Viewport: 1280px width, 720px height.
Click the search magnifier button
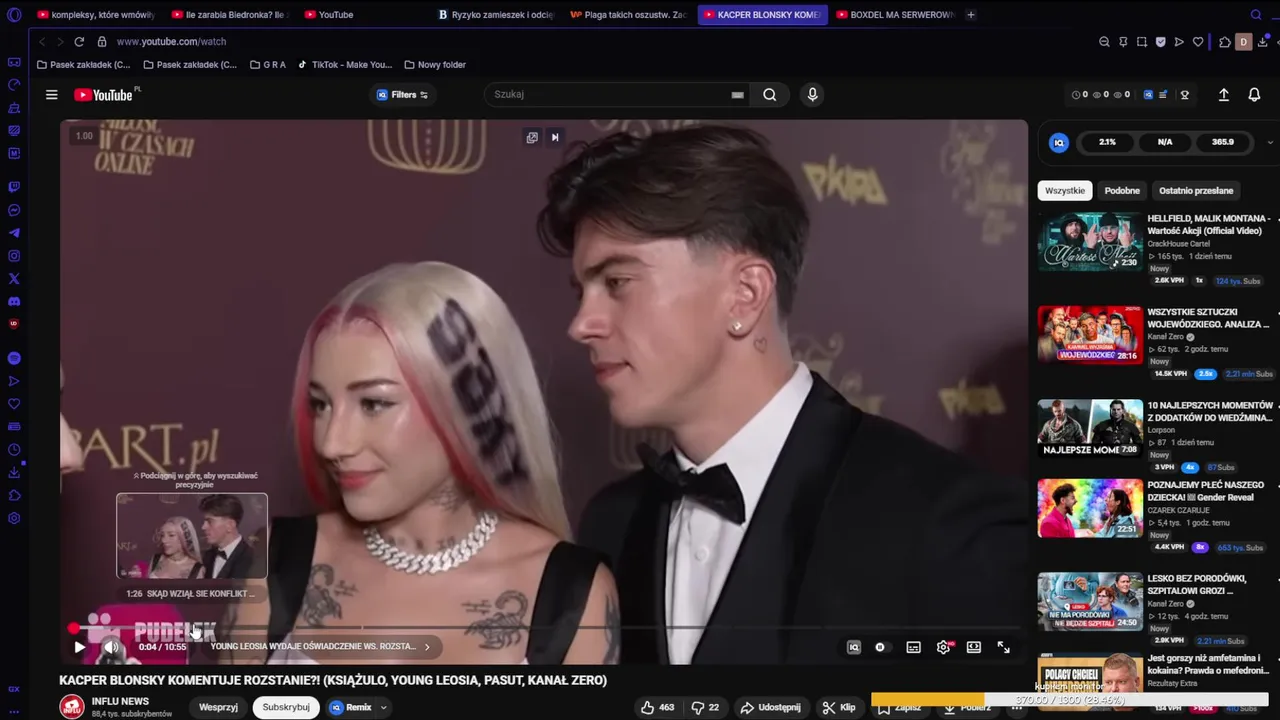point(769,94)
